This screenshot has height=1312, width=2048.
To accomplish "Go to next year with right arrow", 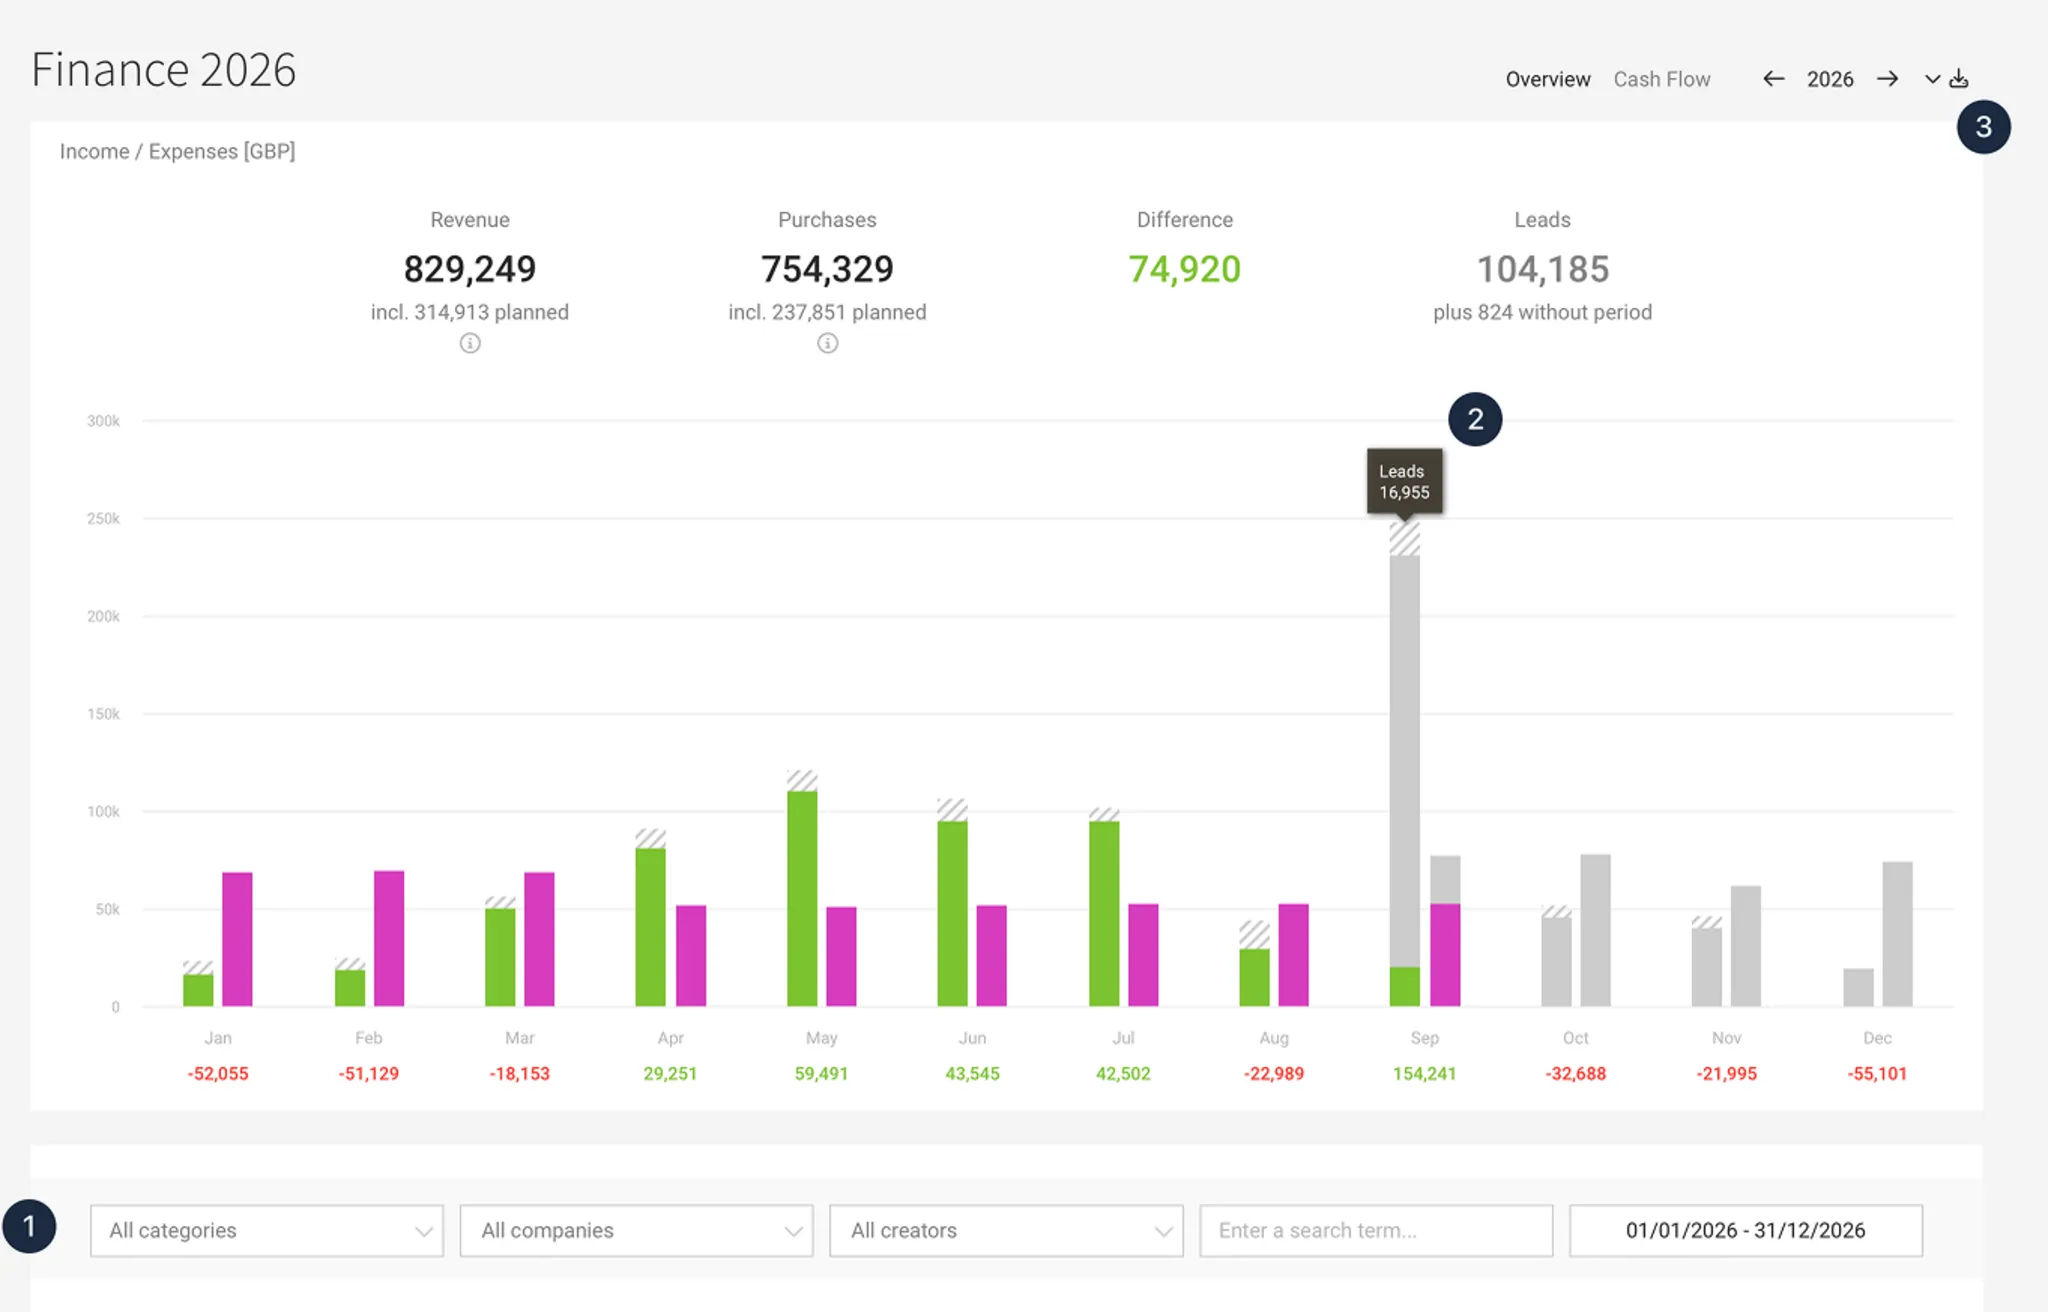I will coord(1887,79).
